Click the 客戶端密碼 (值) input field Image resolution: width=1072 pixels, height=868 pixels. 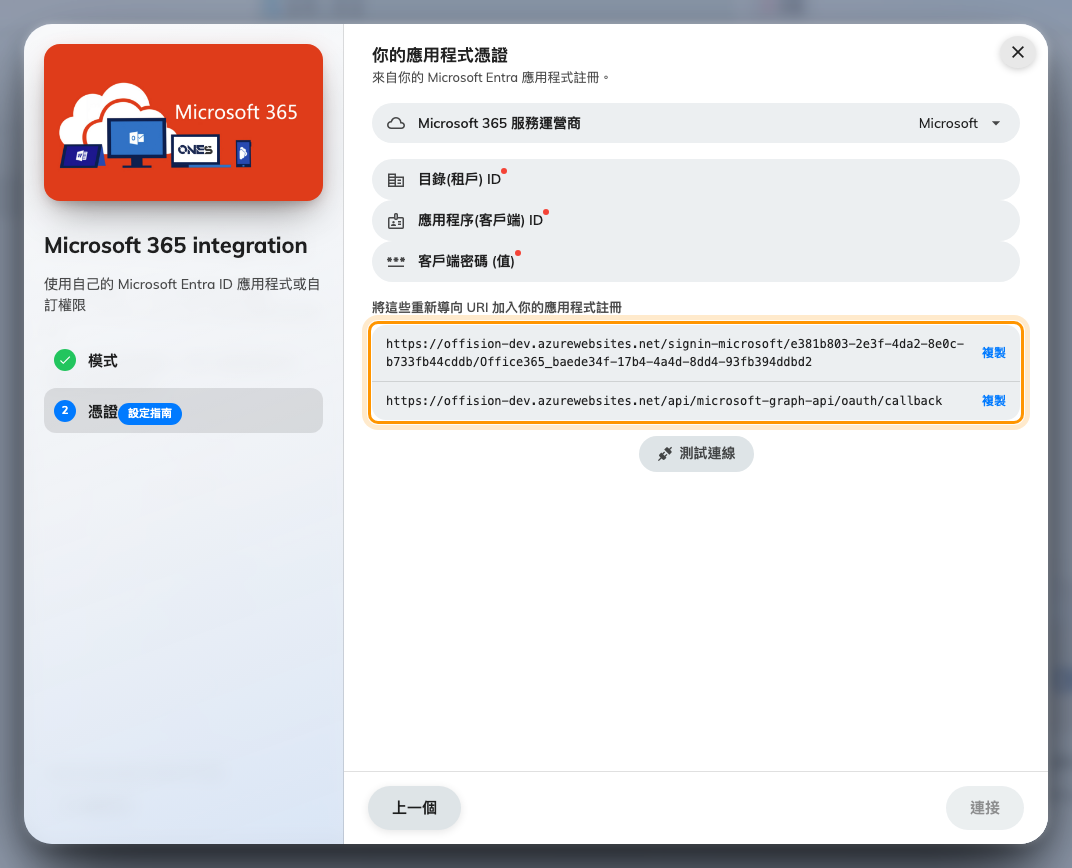pyautogui.click(x=695, y=261)
